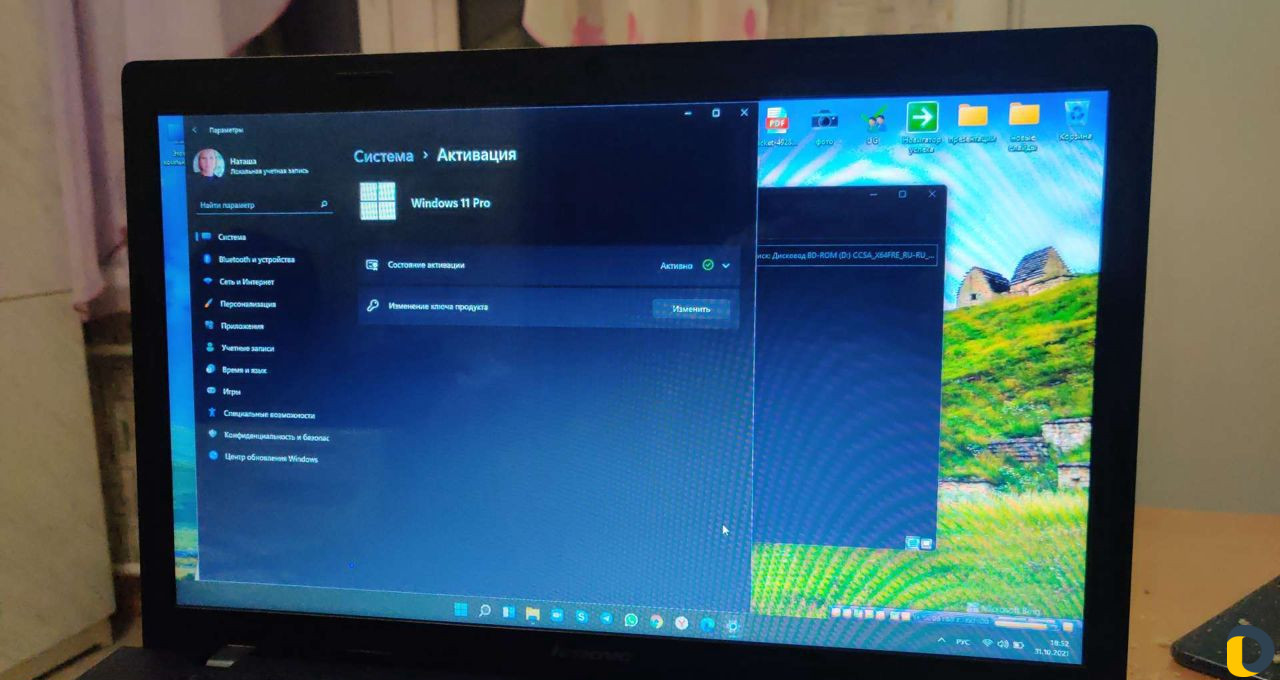The height and width of the screenshot is (680, 1280).
Task: Open the Wi-Fi network tray icon
Action: [987, 643]
